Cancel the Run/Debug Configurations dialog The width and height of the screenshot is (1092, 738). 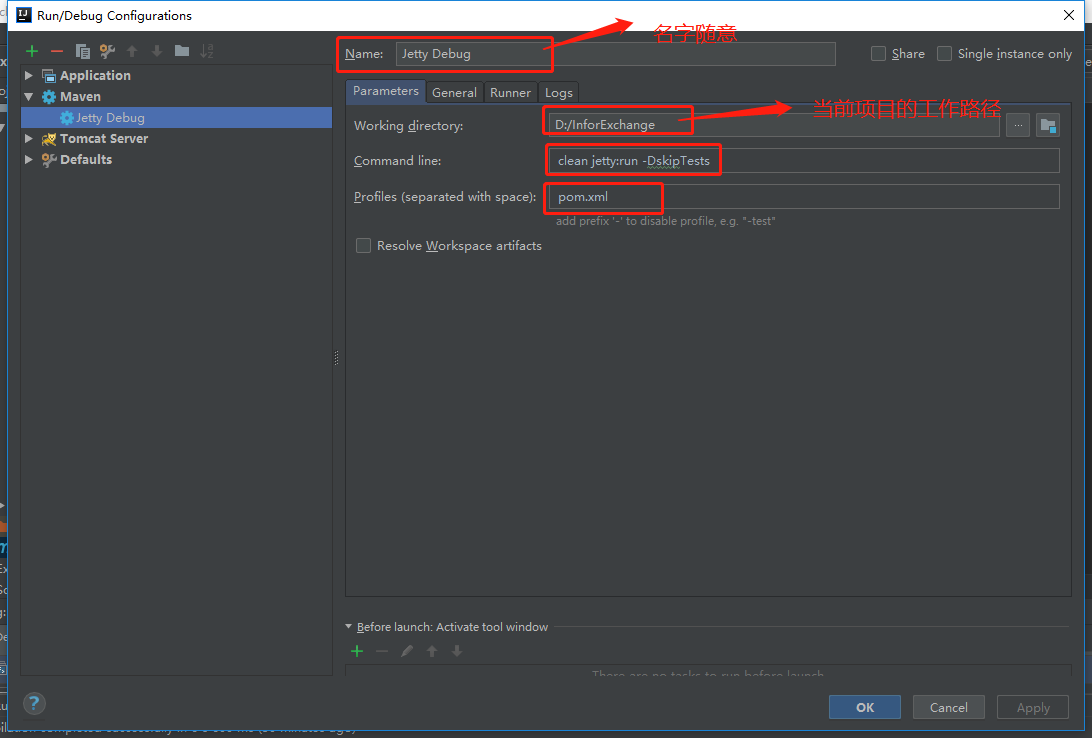pos(948,707)
